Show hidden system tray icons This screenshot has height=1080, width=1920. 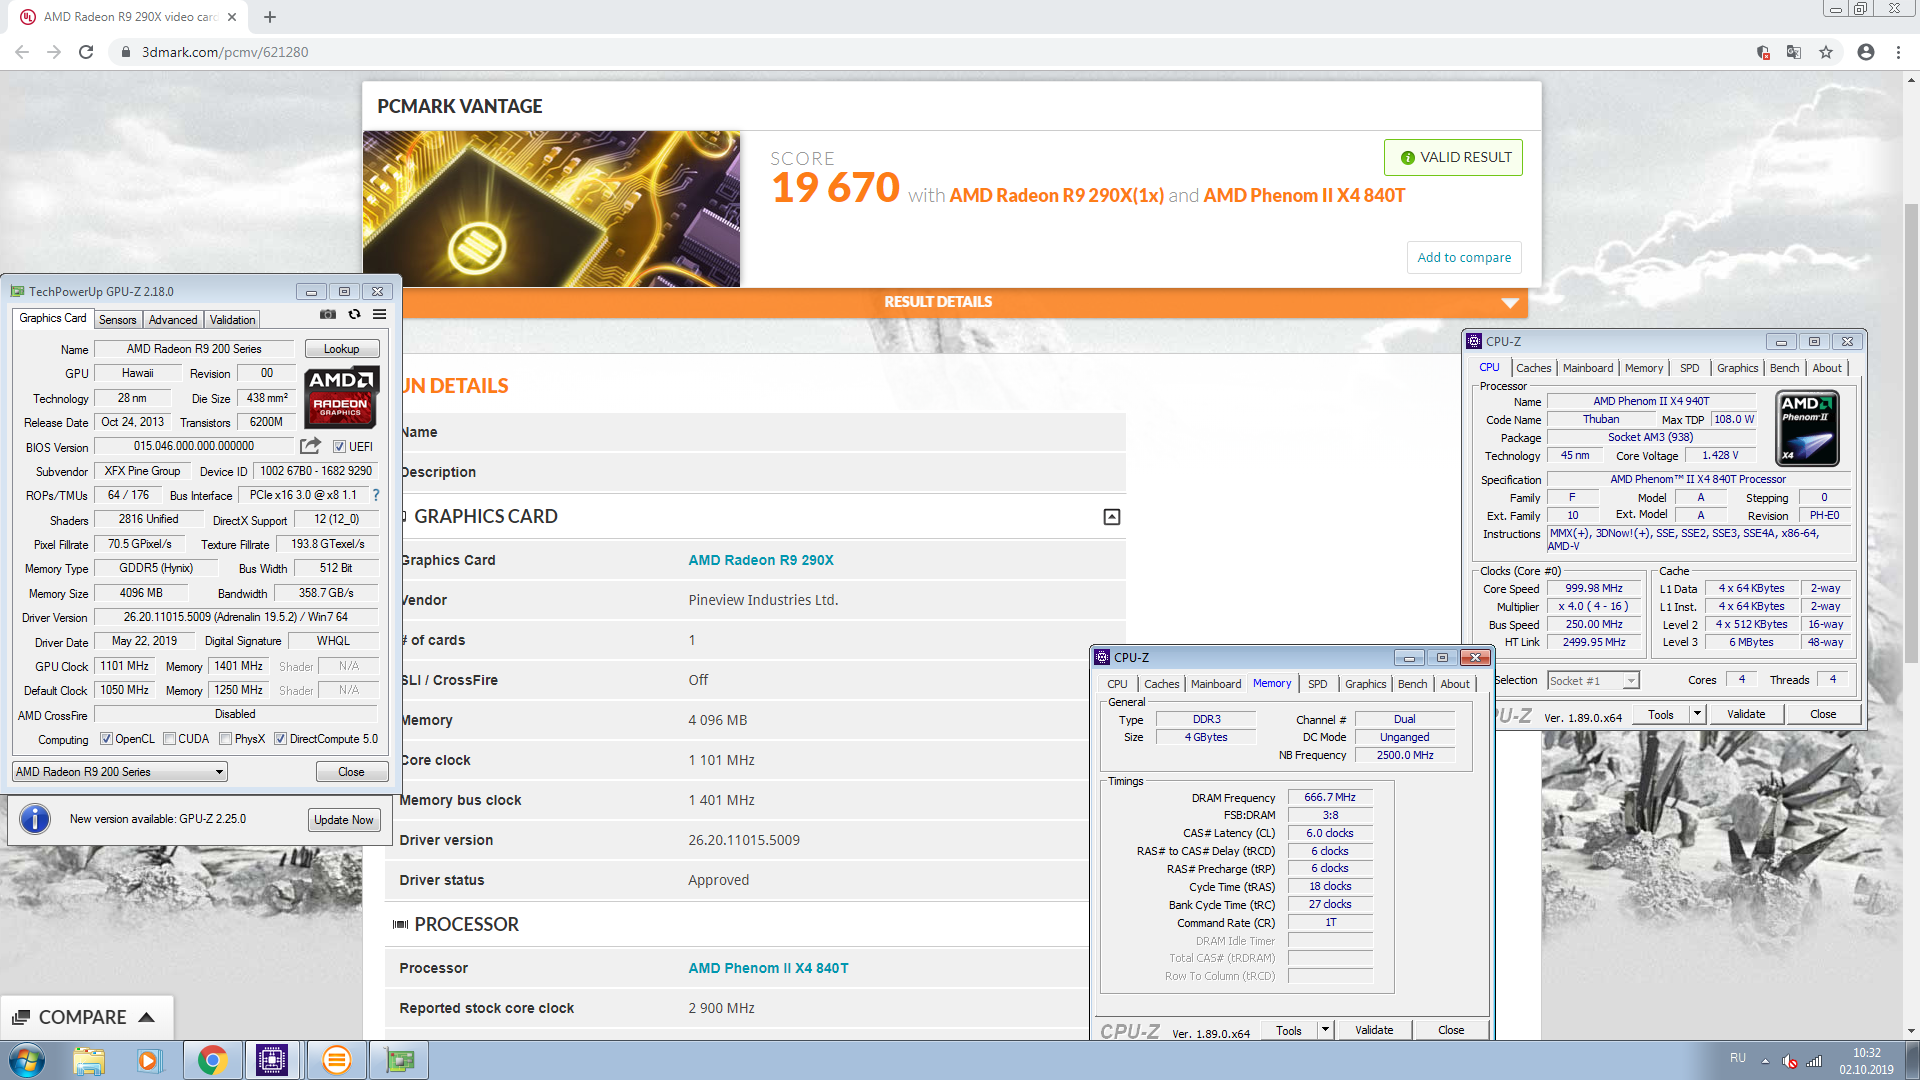[x=1765, y=1061]
